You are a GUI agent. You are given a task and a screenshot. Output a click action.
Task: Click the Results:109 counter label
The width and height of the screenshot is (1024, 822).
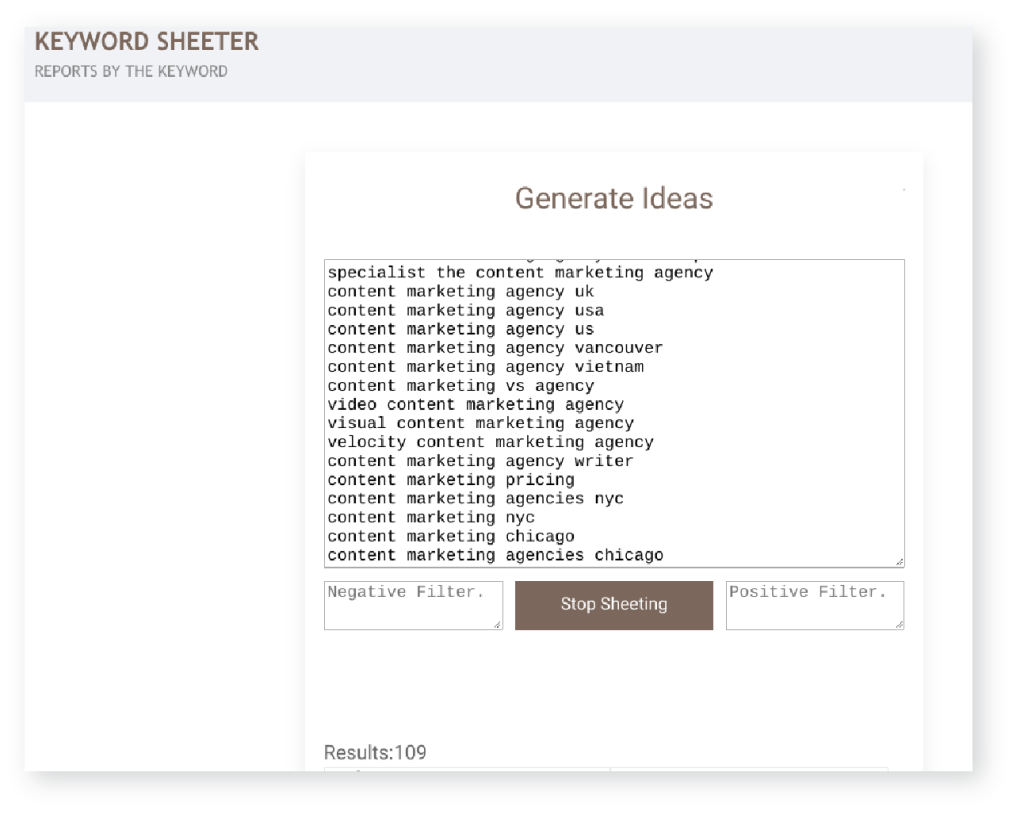375,752
